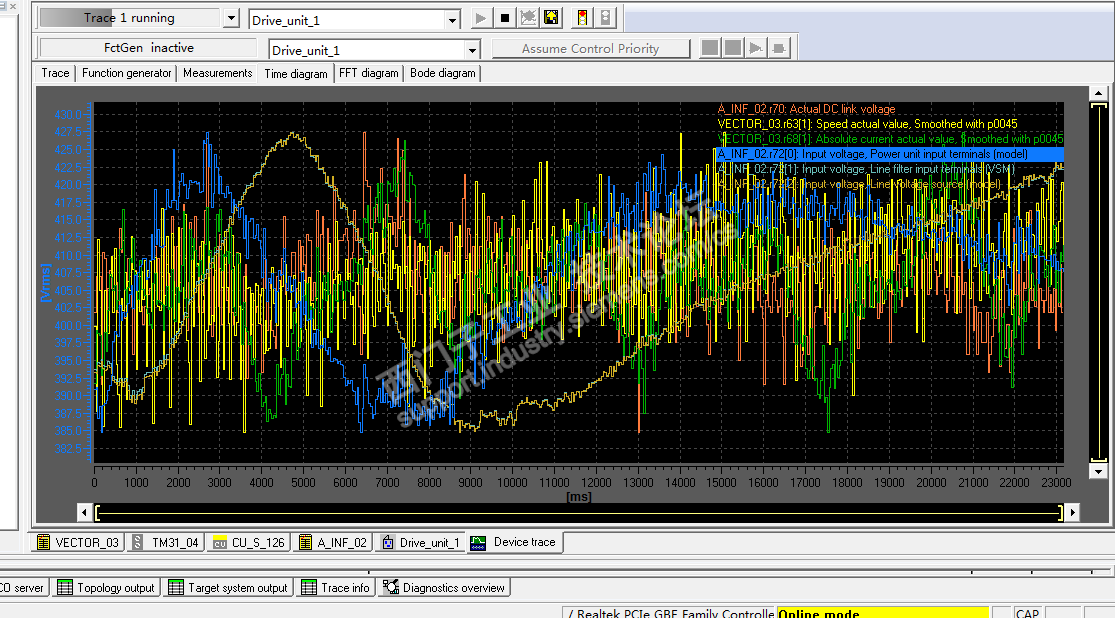Open the VECTOR_03 bottom tab
Screen dimensions: 1115x618
pos(78,543)
